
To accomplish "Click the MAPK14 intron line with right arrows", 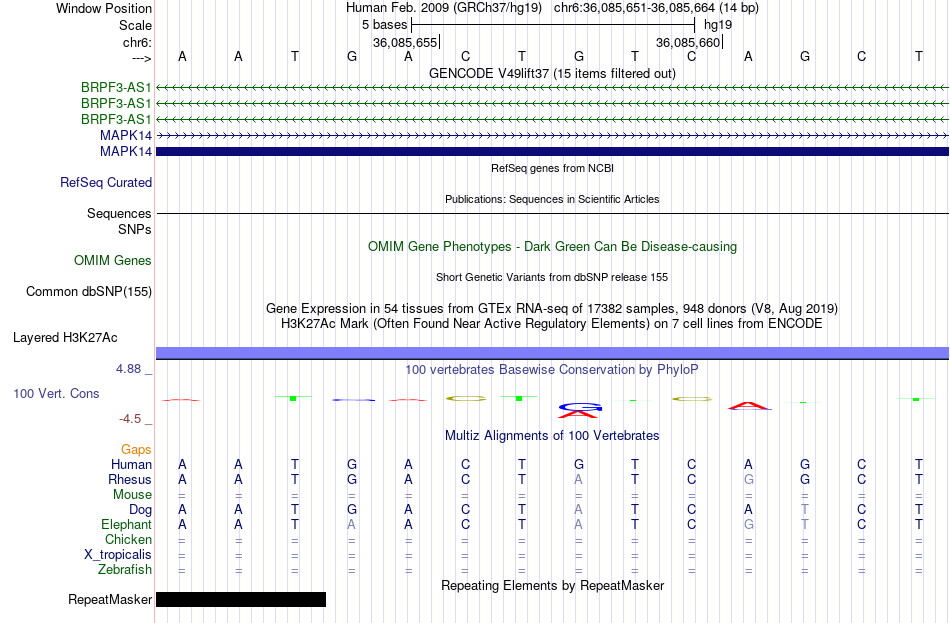I will (x=552, y=136).
